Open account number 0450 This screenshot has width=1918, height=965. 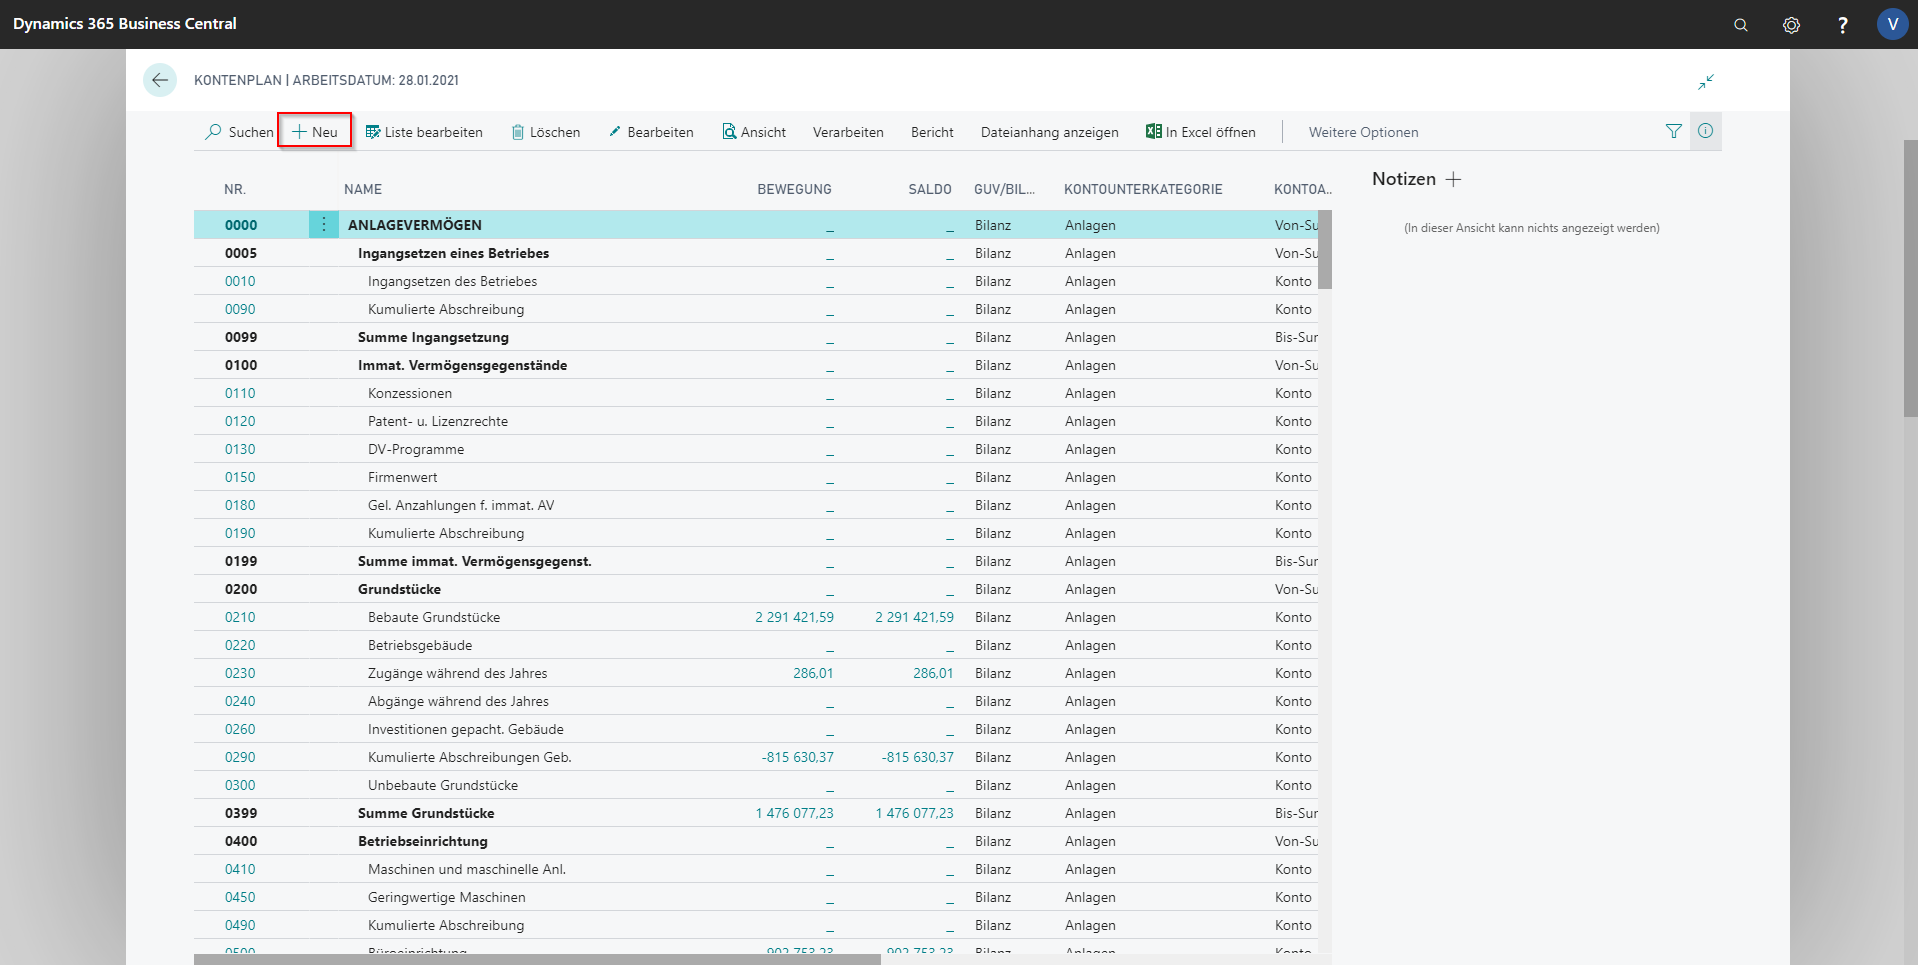[240, 897]
